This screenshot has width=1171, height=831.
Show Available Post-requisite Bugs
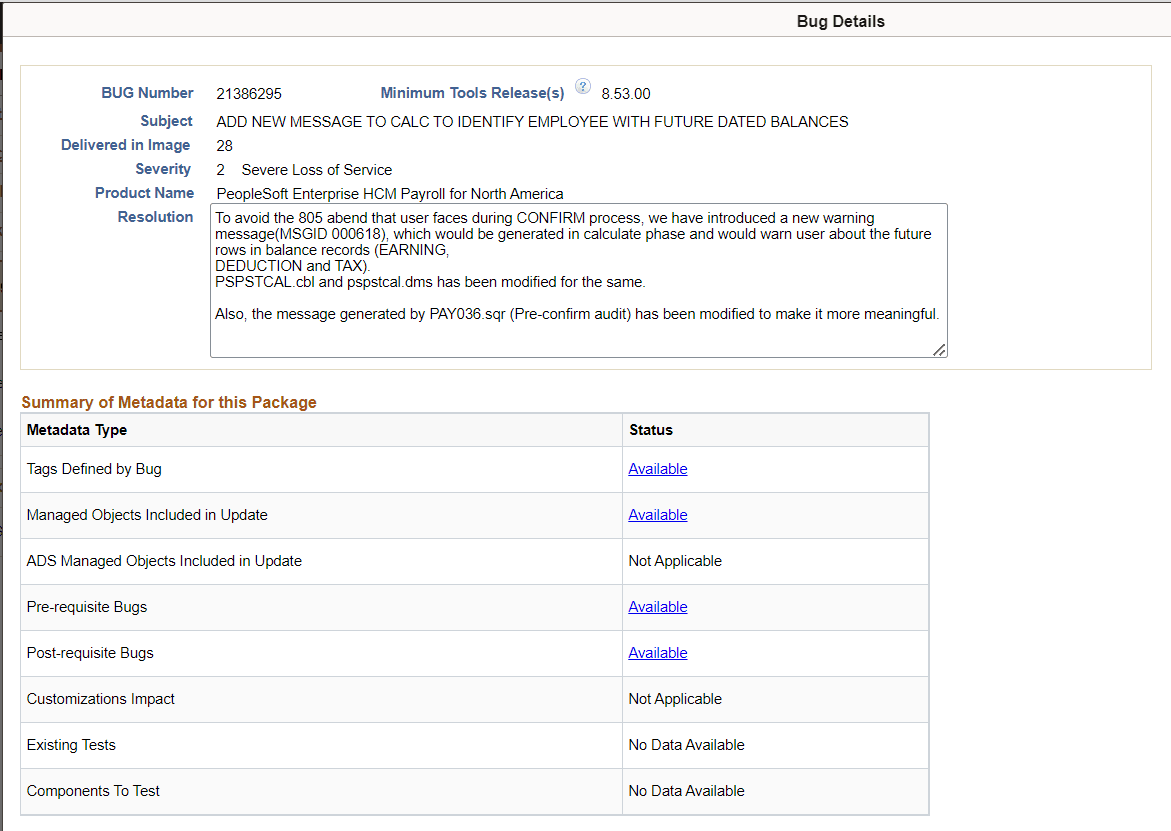coord(657,652)
